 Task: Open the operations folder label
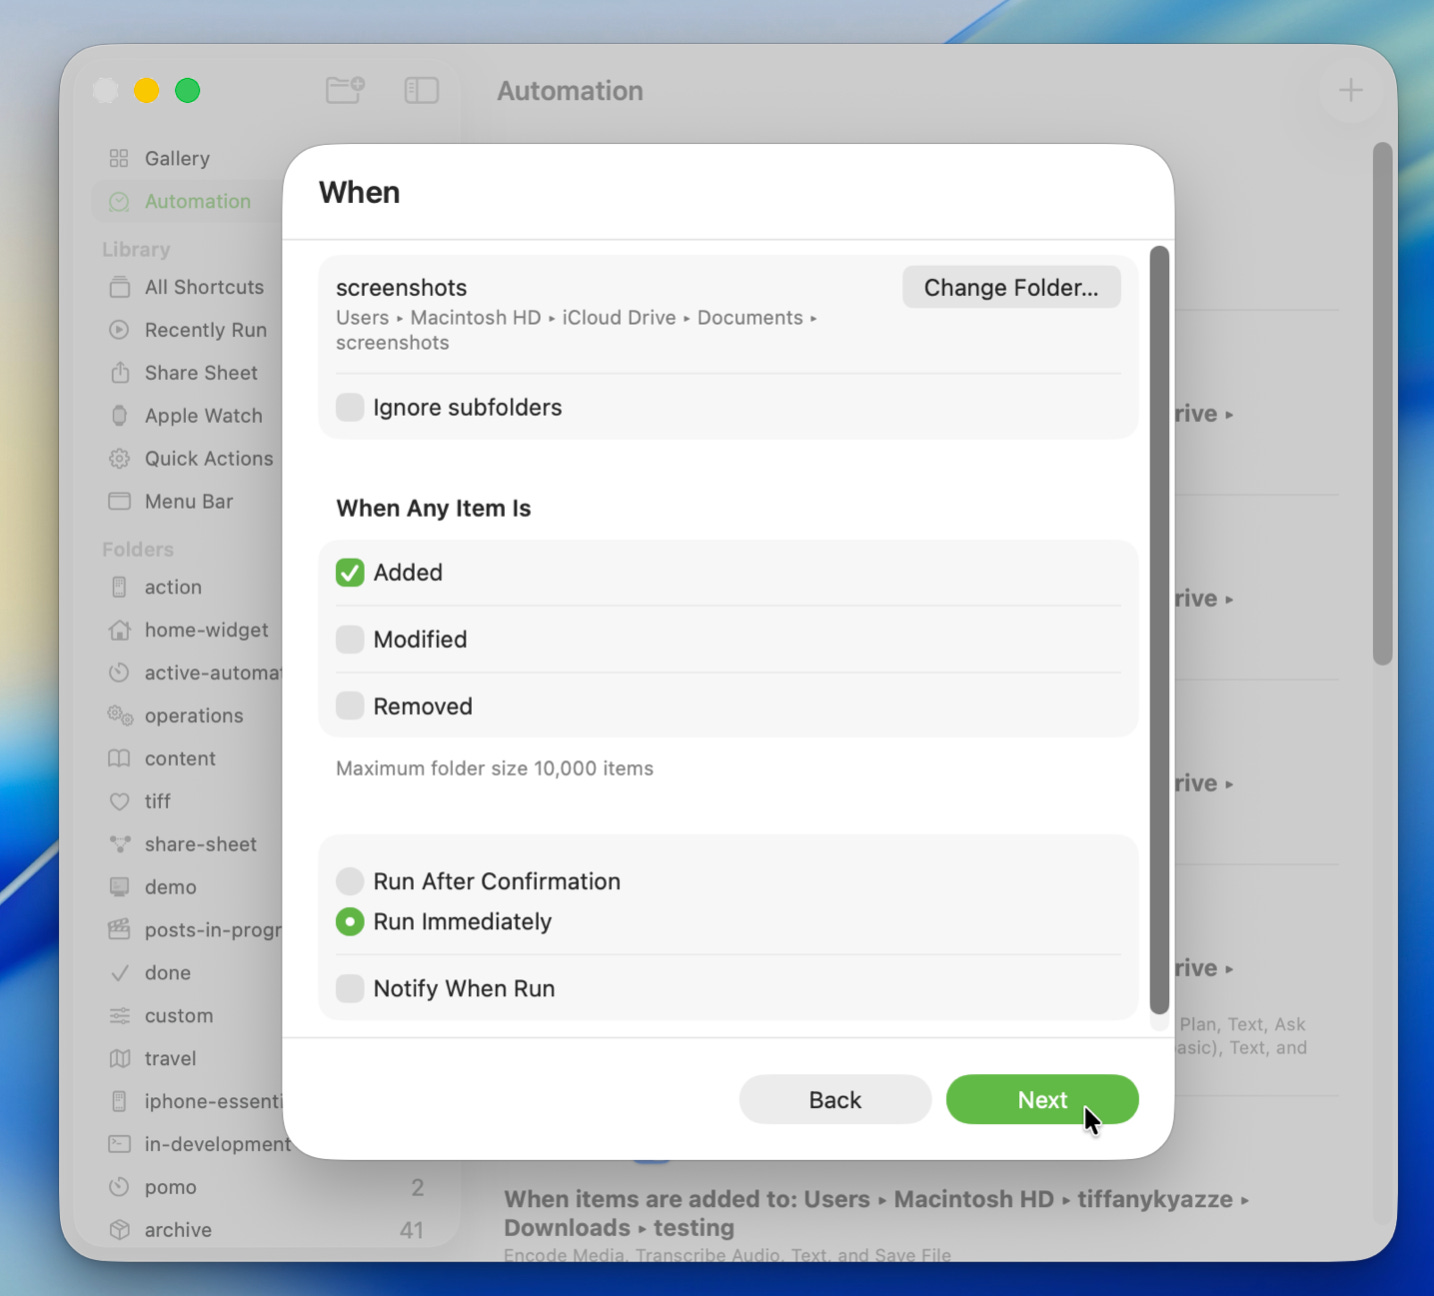click(x=194, y=716)
